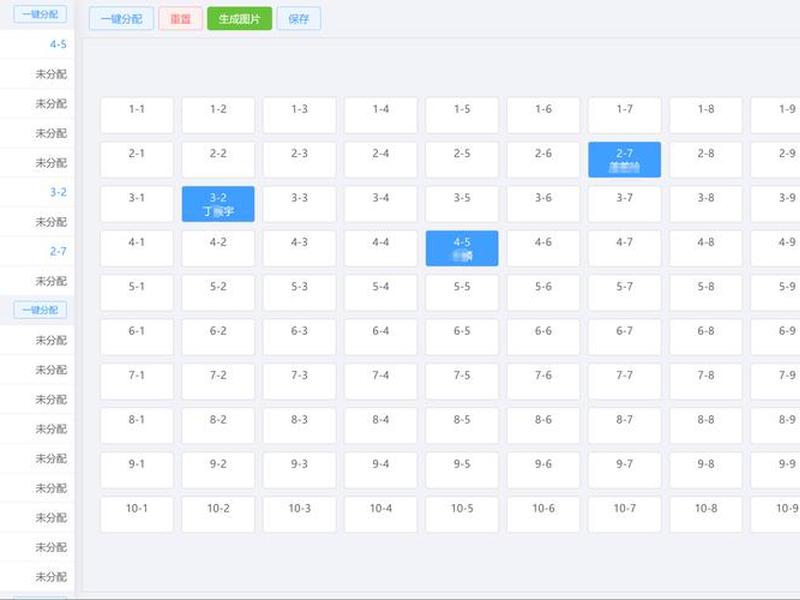Choose seat 3-6
This screenshot has height=600, width=800.
(543, 204)
